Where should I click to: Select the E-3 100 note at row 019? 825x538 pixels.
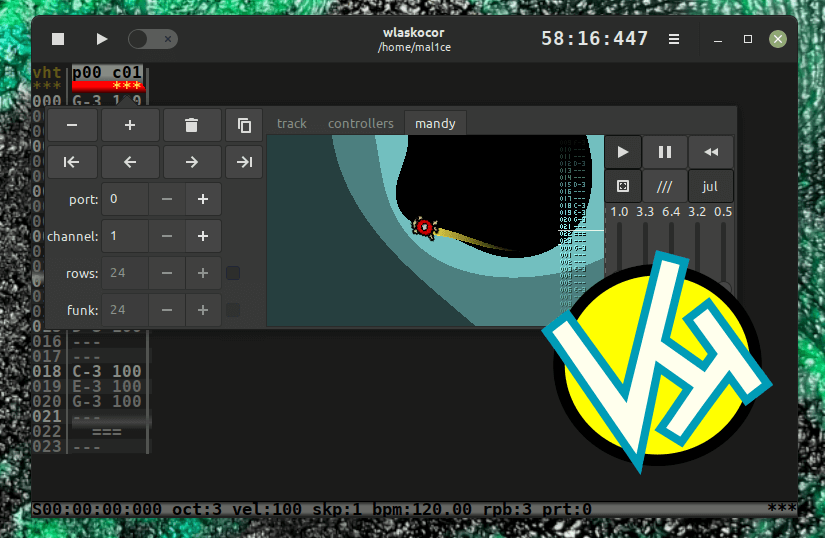(x=107, y=387)
